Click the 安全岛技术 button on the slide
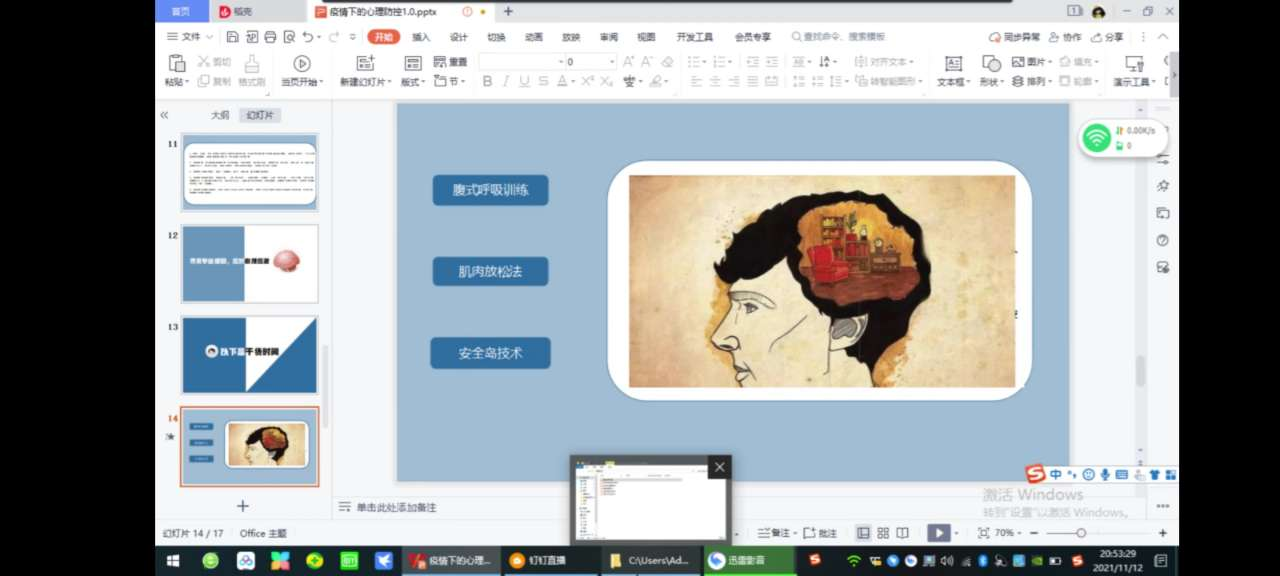 coord(490,353)
